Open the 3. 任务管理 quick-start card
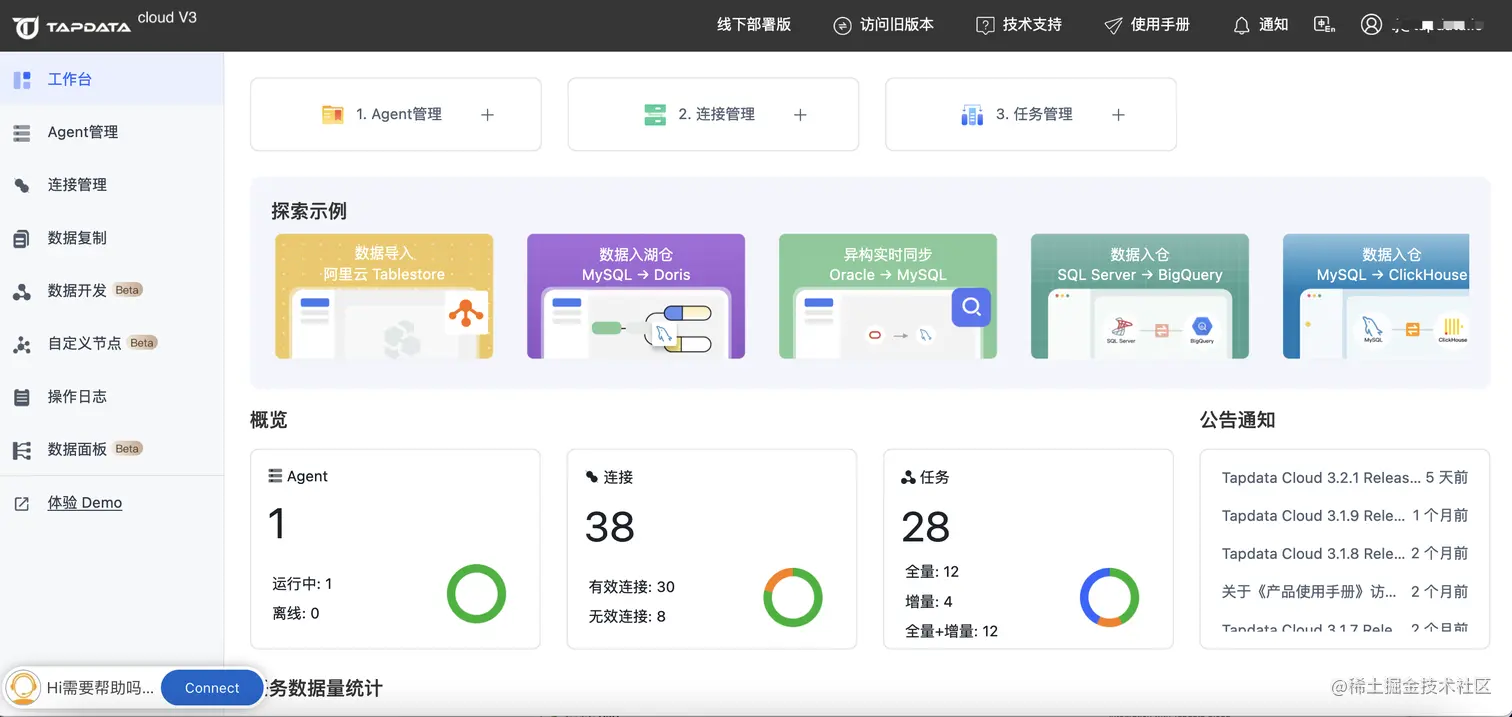 pos(1031,115)
